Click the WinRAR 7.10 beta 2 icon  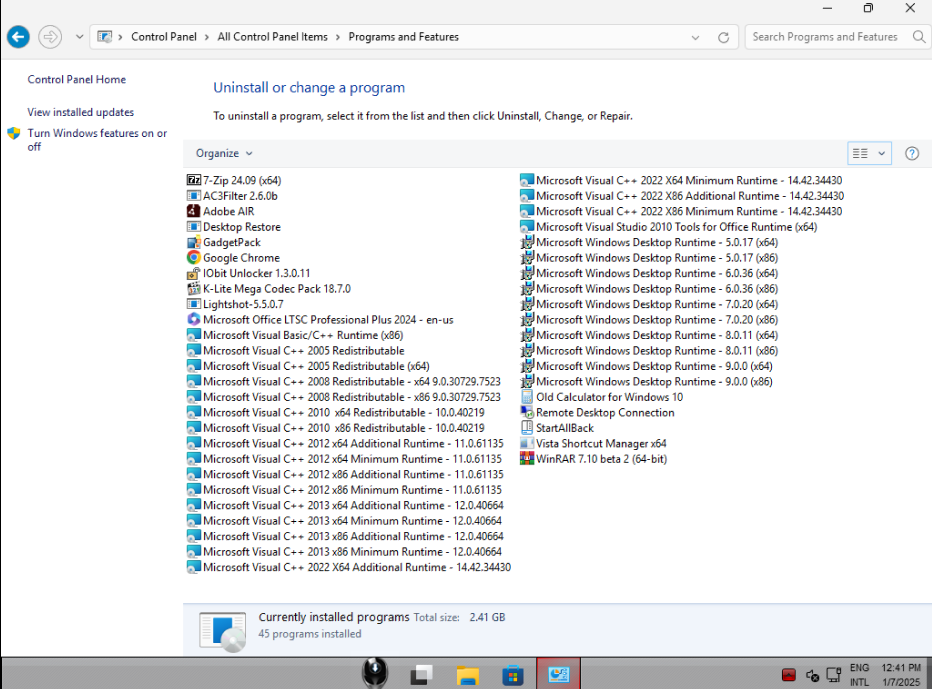[x=527, y=458]
